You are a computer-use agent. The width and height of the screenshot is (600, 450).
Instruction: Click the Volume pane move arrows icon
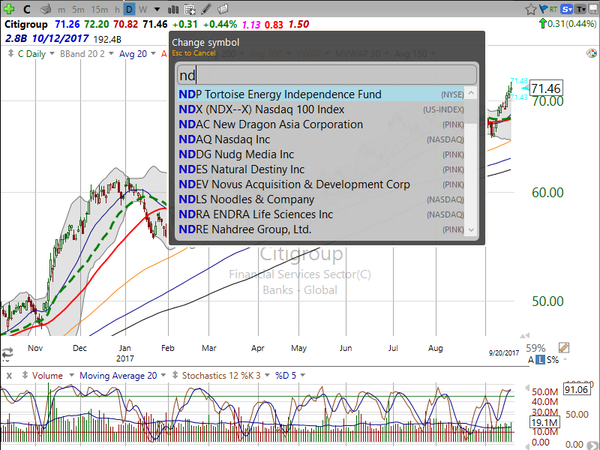point(25,375)
